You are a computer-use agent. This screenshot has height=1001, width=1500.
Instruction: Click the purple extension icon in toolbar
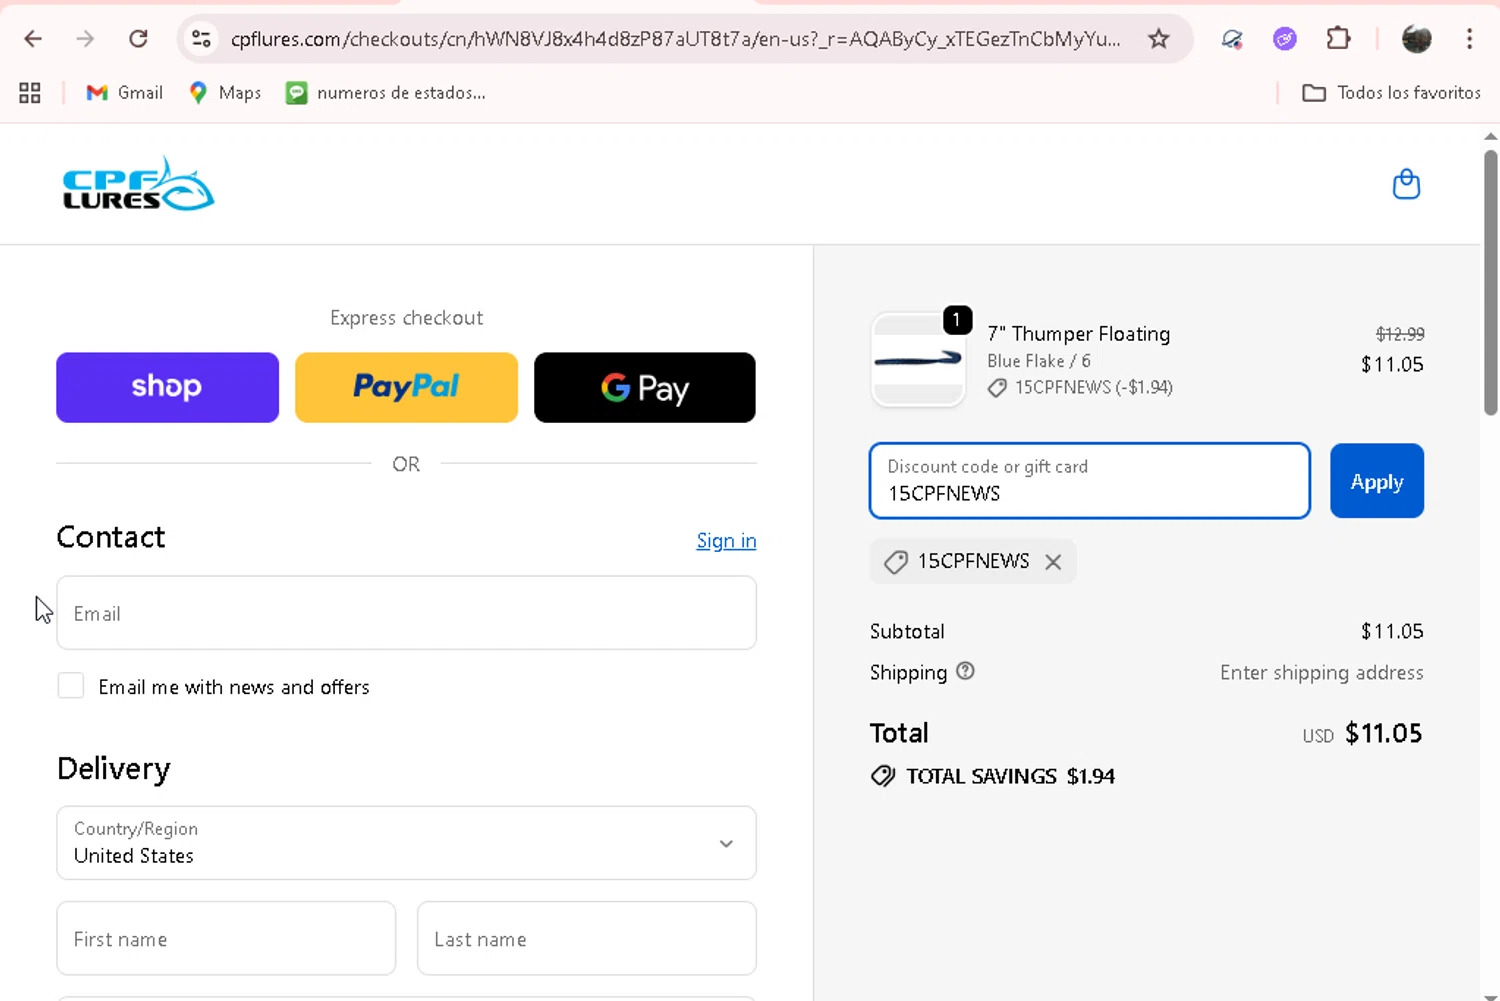tap(1285, 39)
